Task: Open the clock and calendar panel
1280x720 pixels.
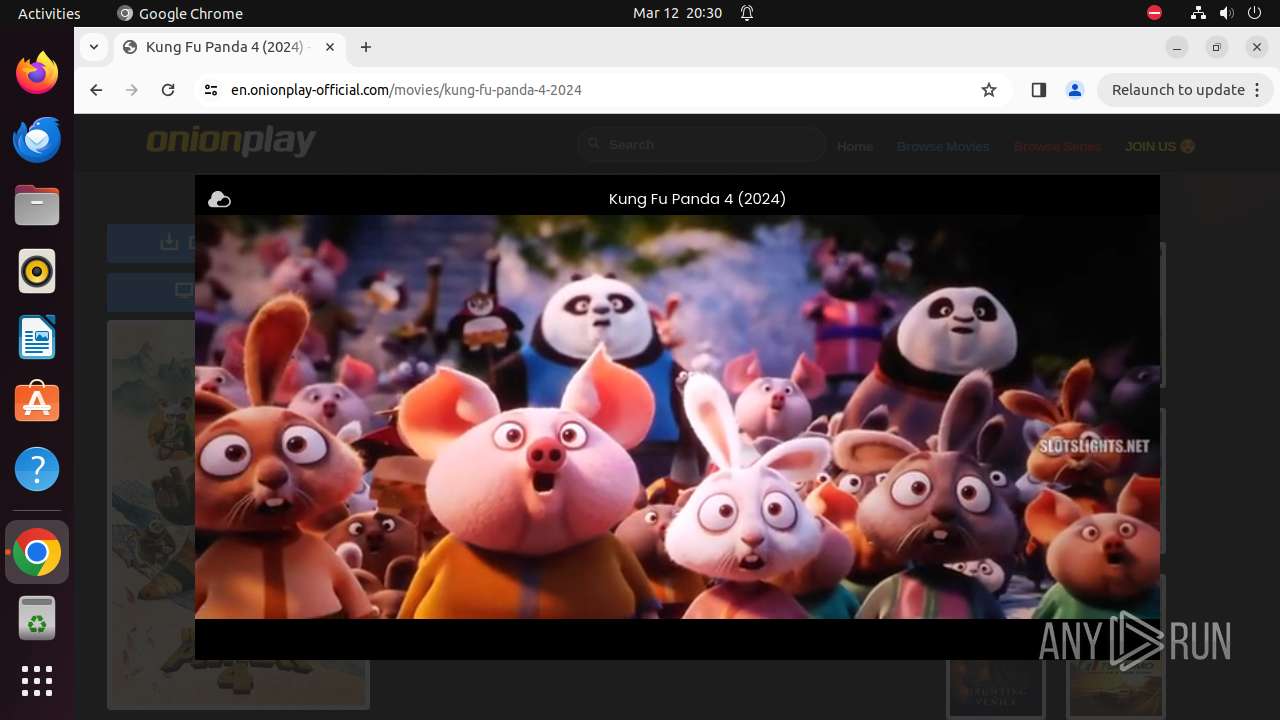Action: [677, 13]
